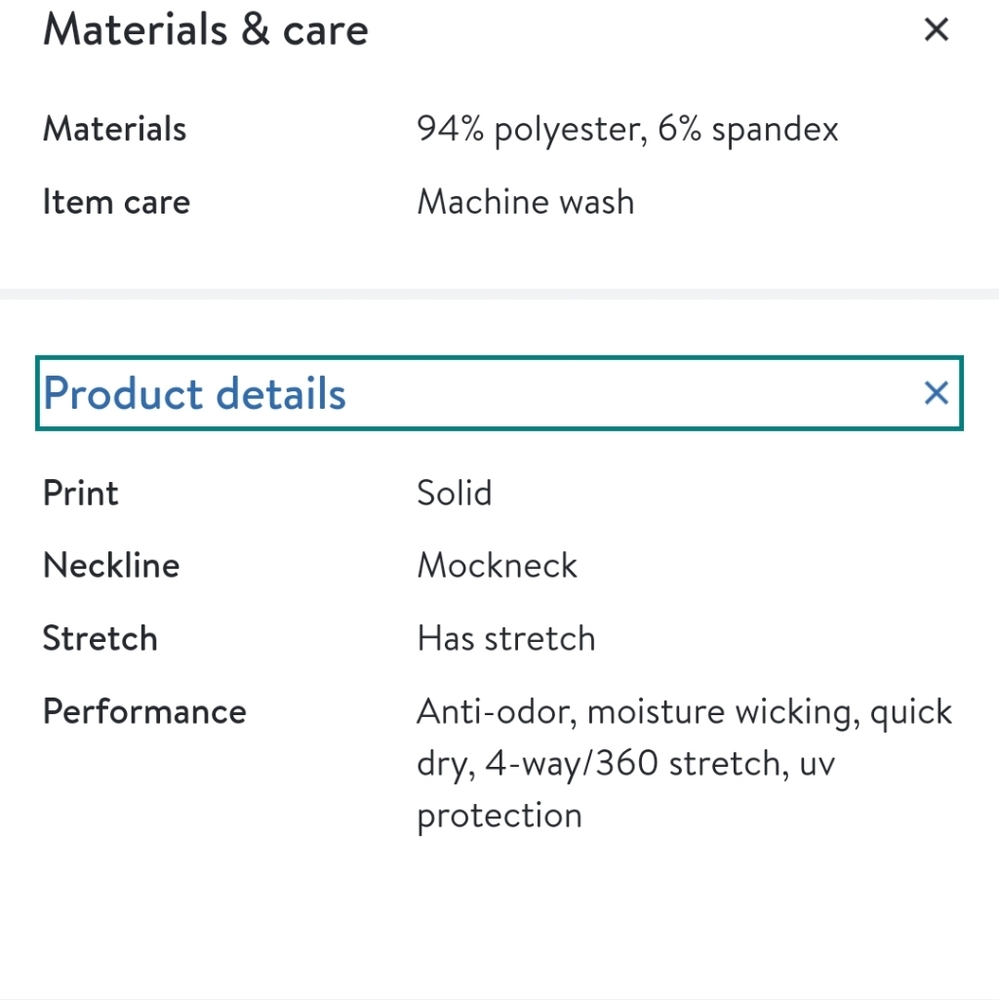Click the Product details heading
Viewport: 999px width, 1000px height.
click(x=195, y=393)
